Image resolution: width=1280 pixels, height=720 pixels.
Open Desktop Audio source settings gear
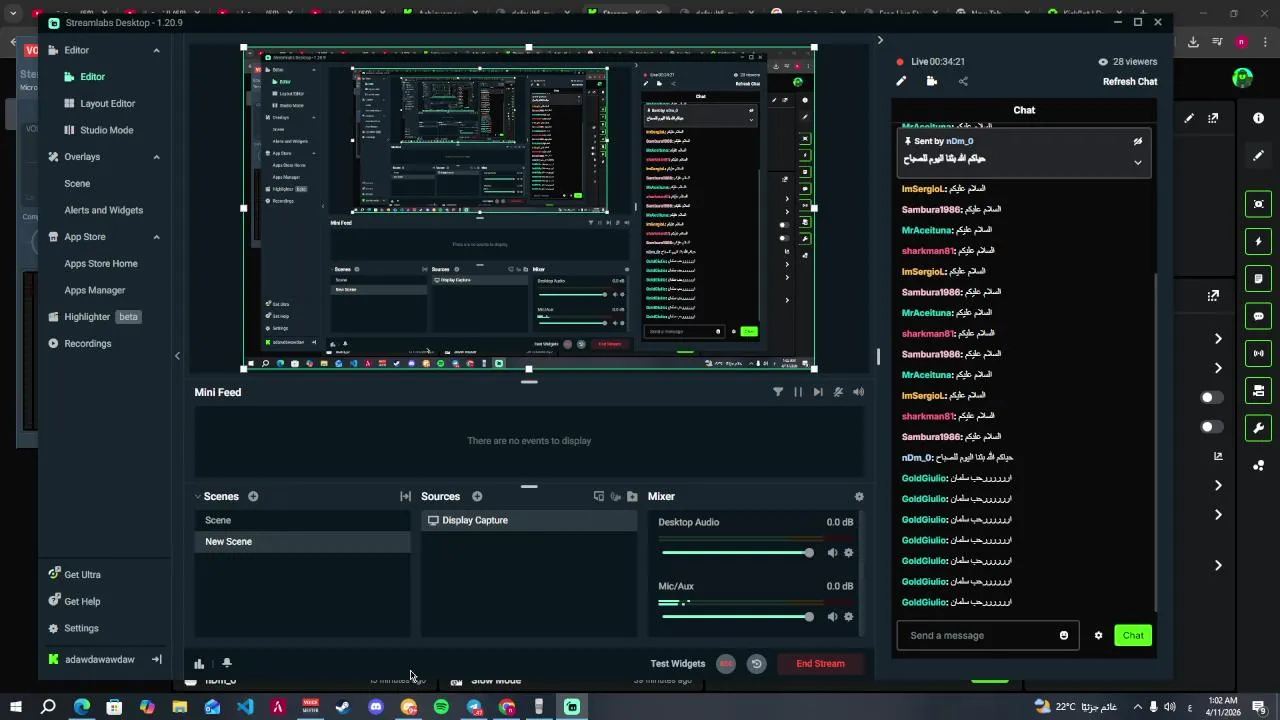pyautogui.click(x=849, y=553)
